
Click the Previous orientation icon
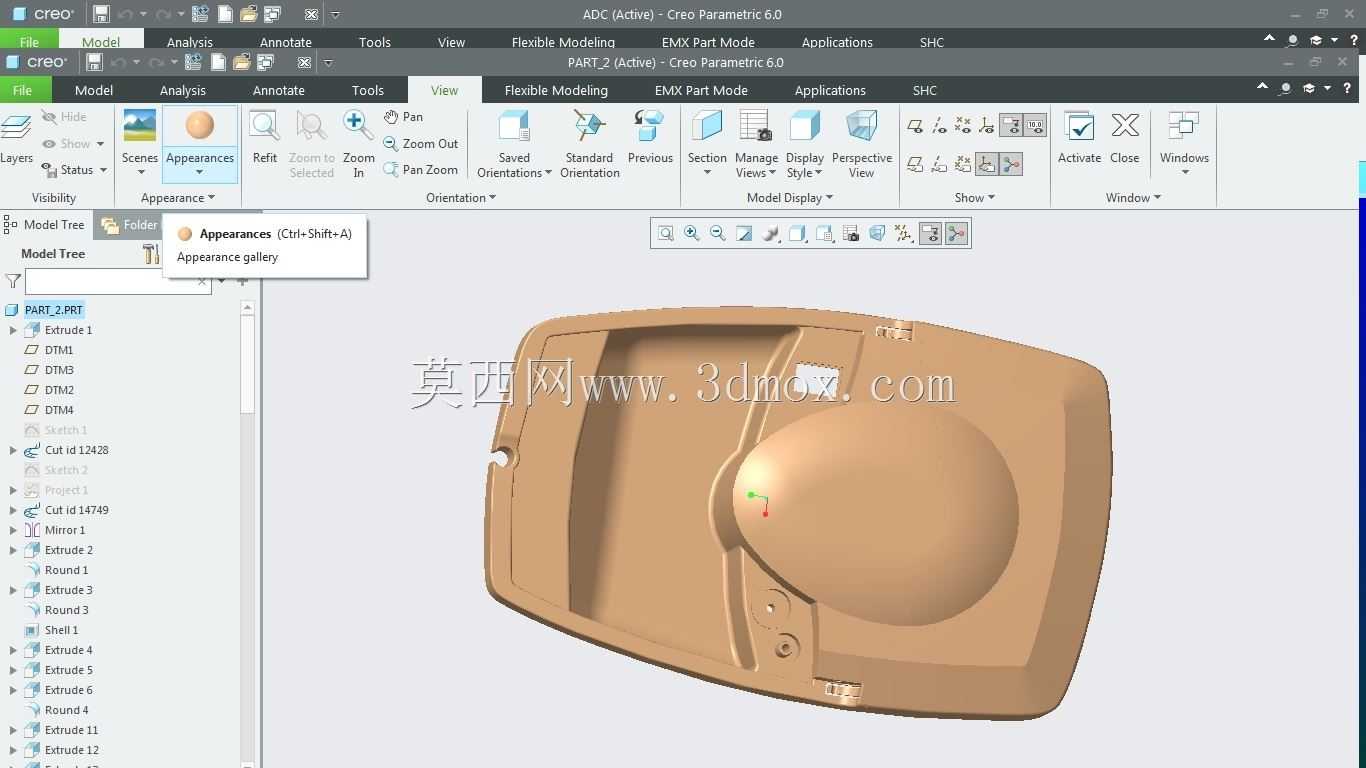coord(650,126)
